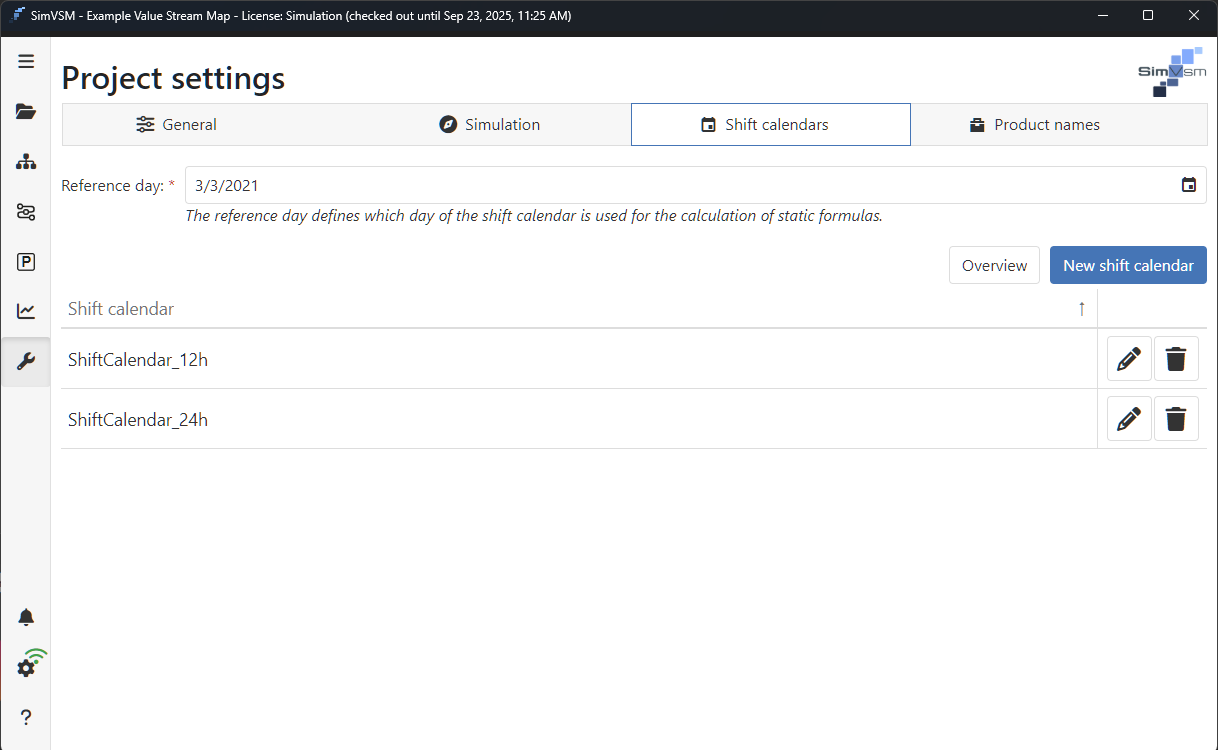The image size is (1218, 750).
Task: Click the process flow sidebar icon
Action: (x=26, y=212)
